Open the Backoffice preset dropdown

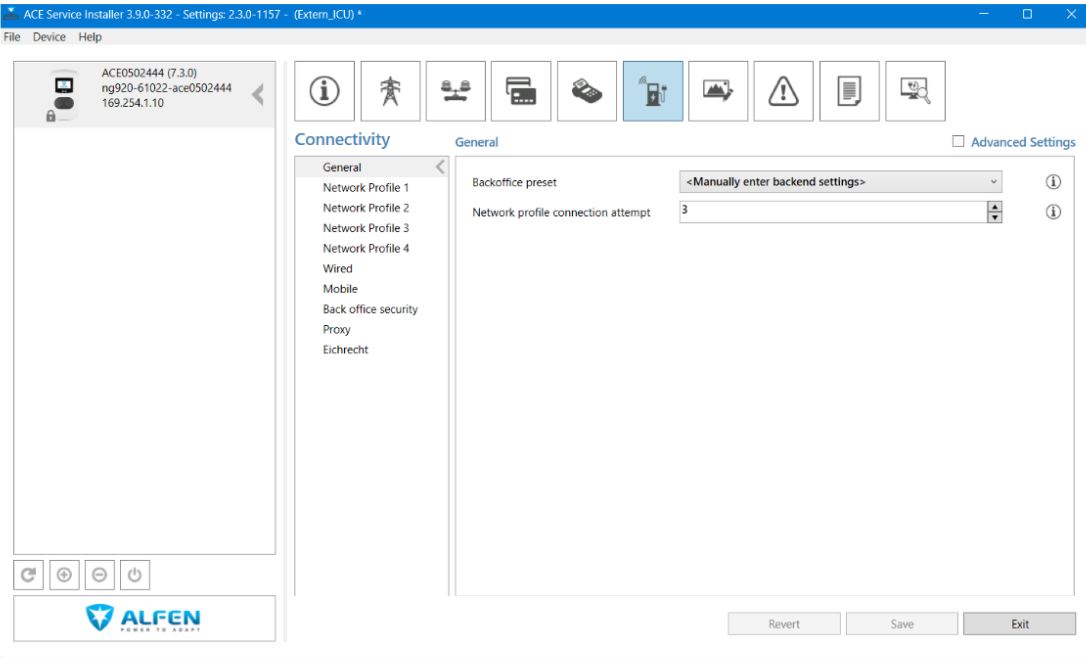(x=840, y=182)
